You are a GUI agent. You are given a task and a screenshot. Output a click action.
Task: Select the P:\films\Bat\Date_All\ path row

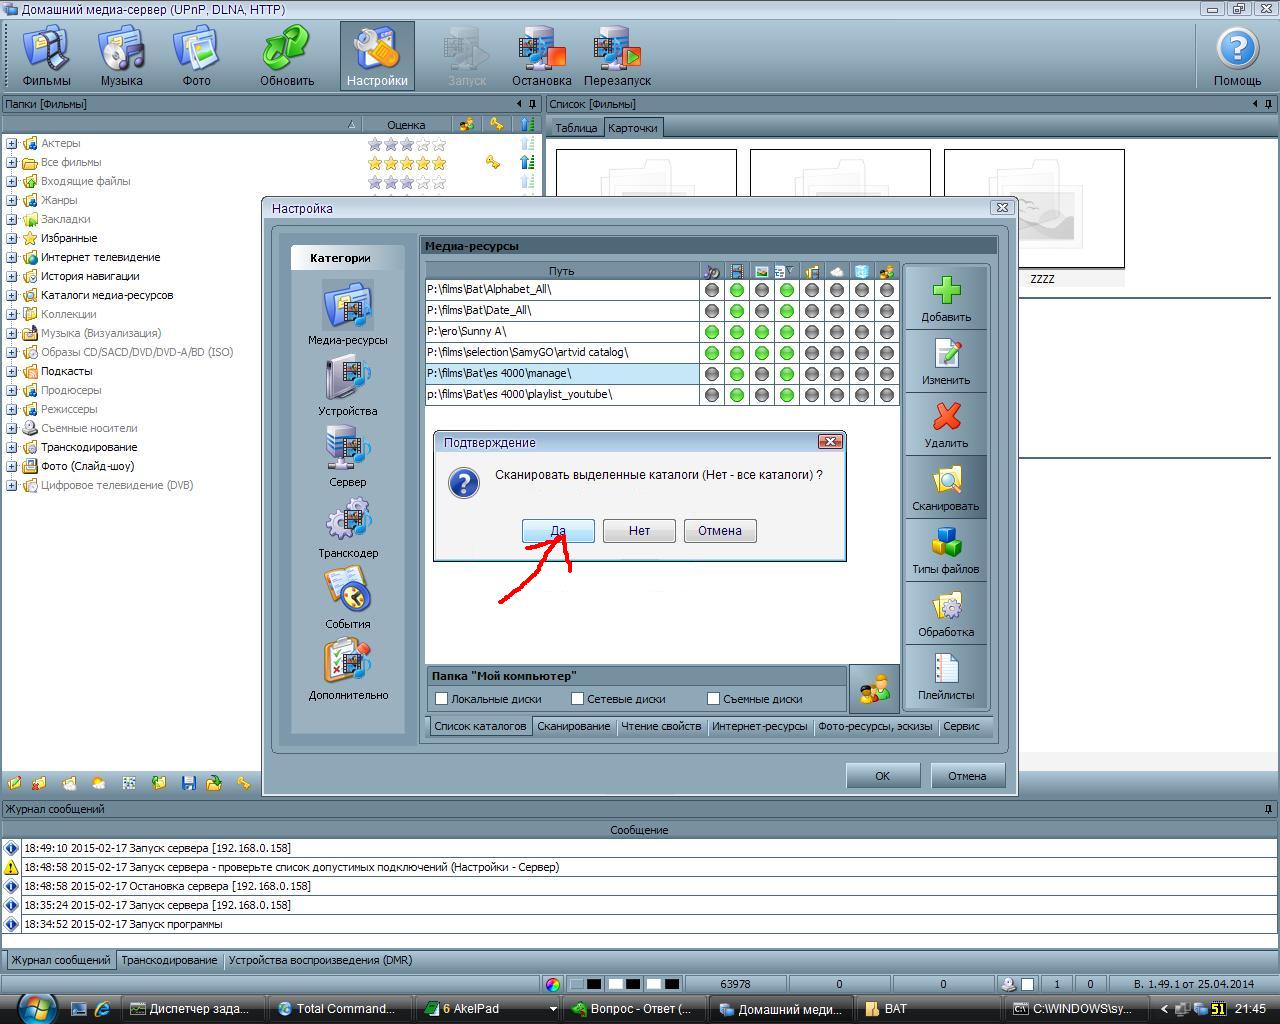560,310
